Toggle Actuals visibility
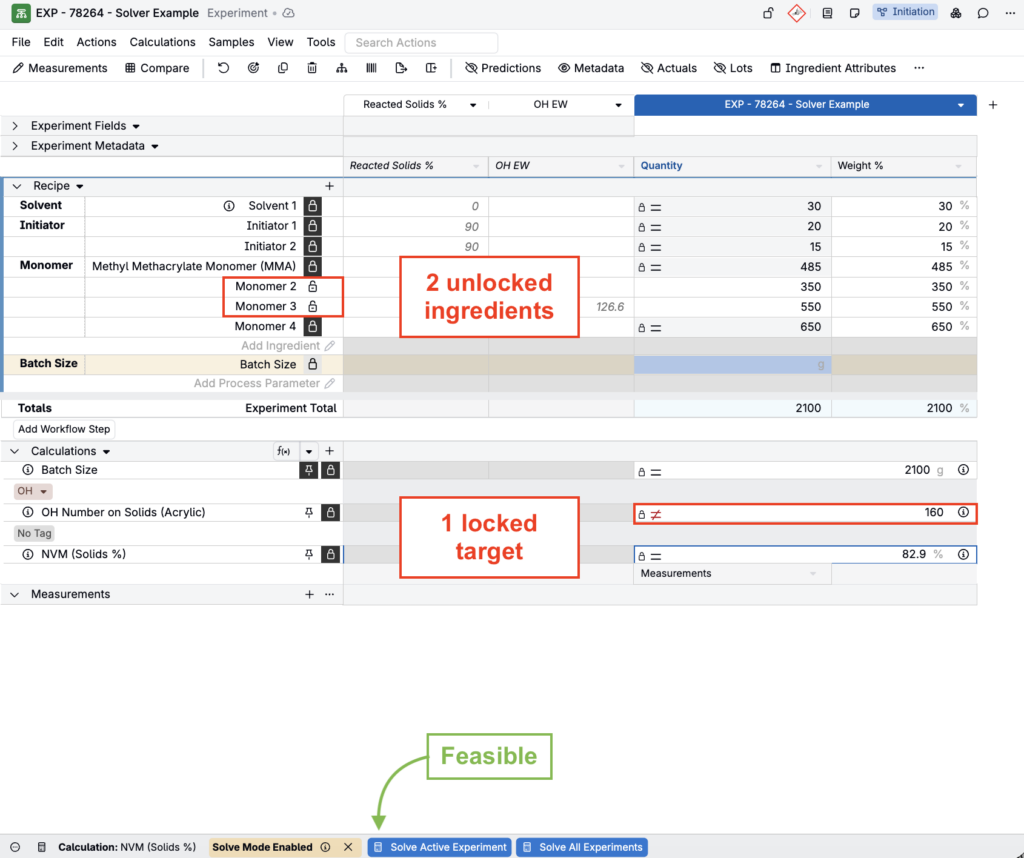The image size is (1024, 858). [669, 68]
